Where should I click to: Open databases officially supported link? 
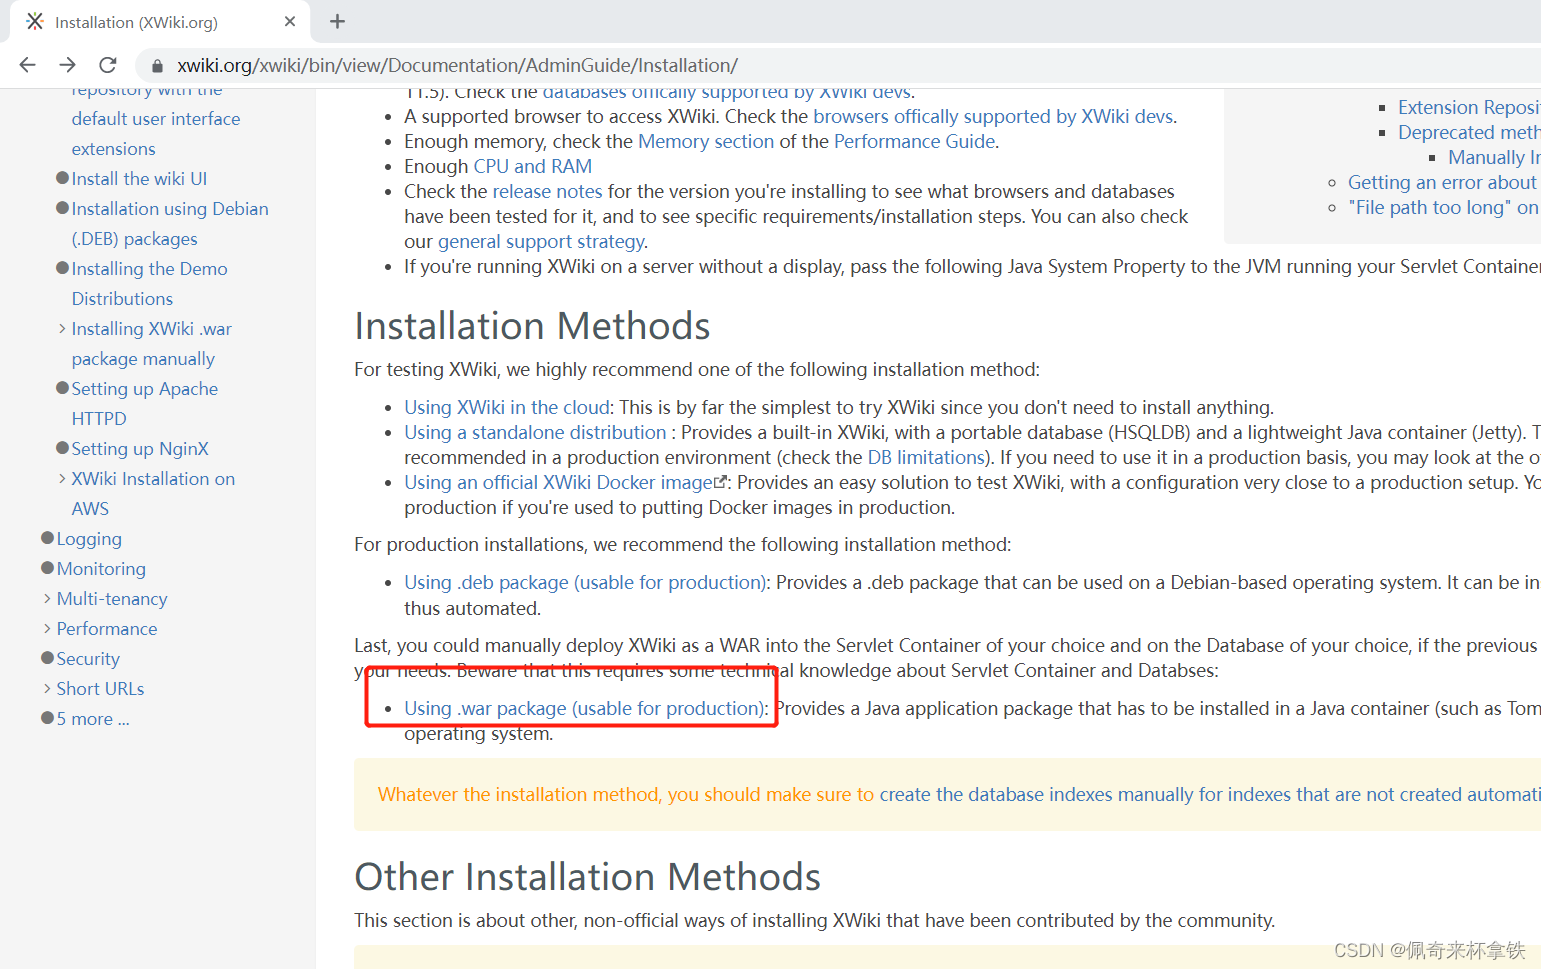point(726,93)
